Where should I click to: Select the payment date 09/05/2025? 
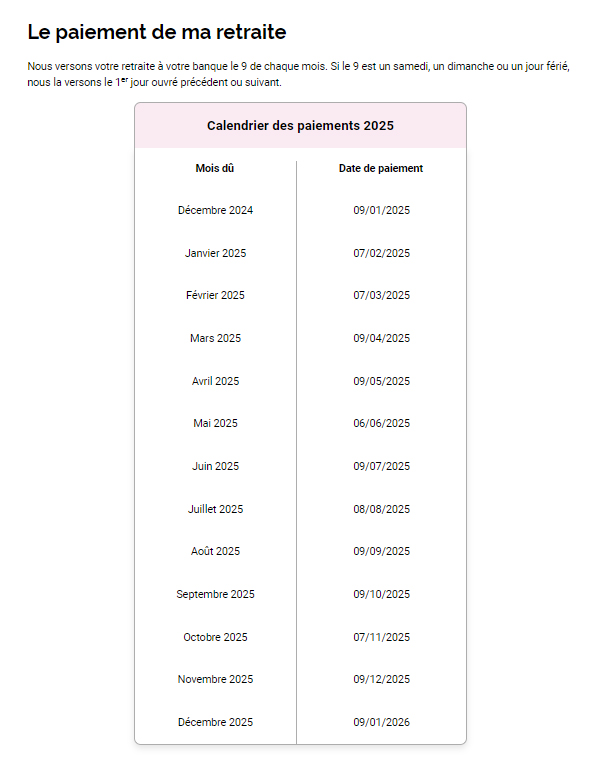[x=381, y=381]
